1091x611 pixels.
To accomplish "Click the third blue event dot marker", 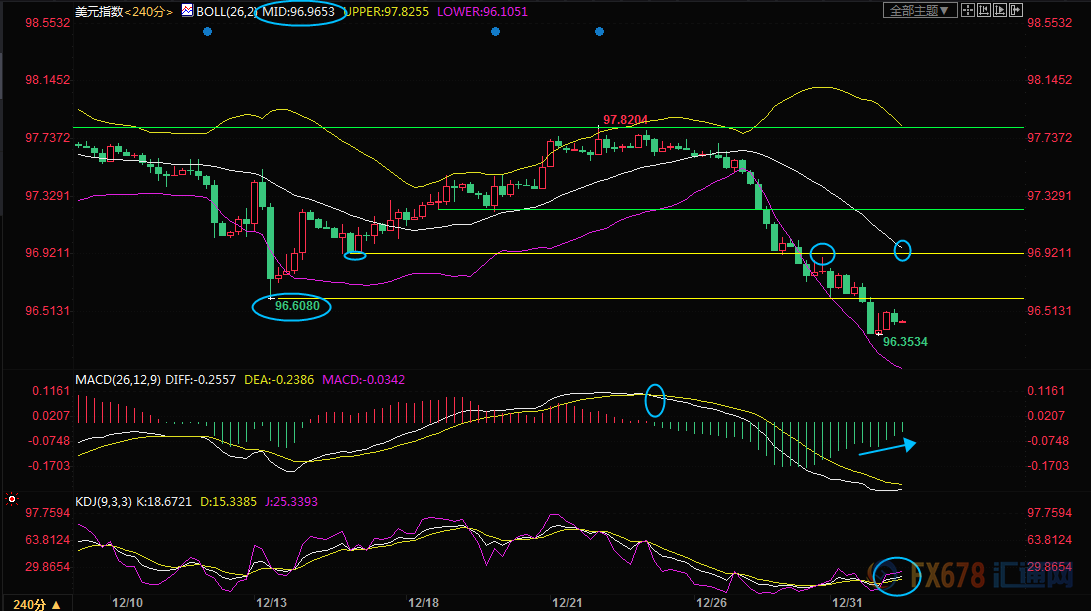I will click(599, 32).
